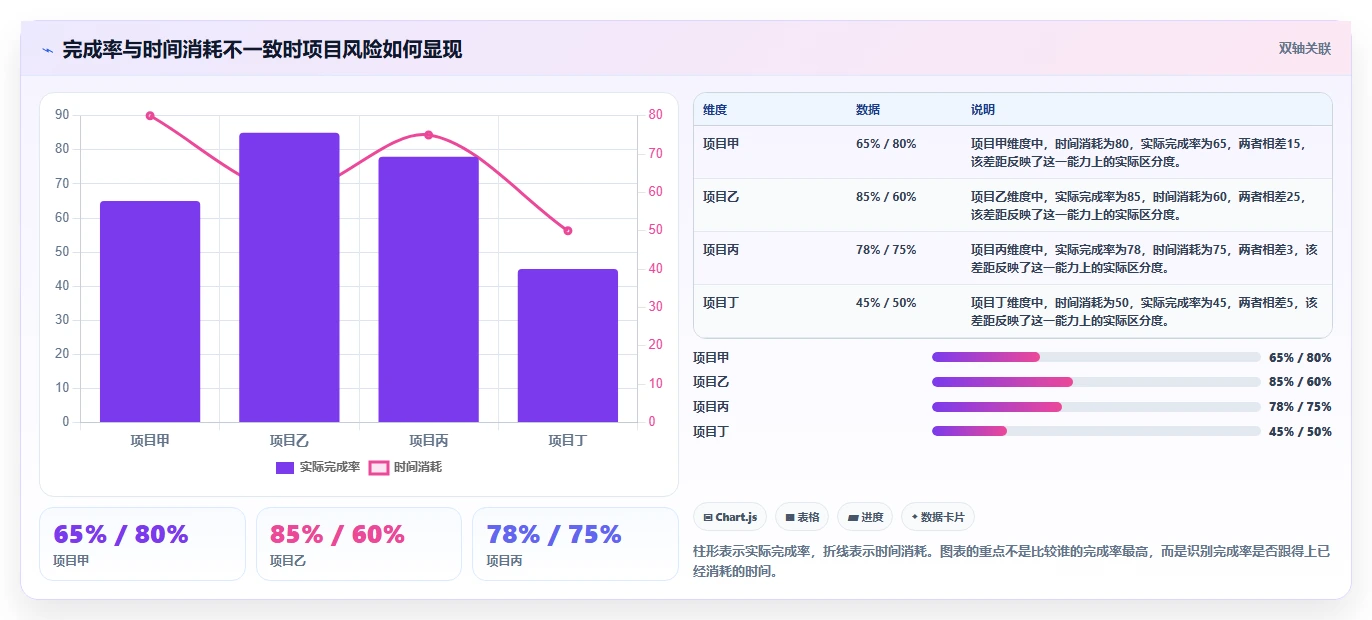Select the 项目乙 purple bar in the chart
The width and height of the screenshot is (1372, 620).
pos(289,277)
